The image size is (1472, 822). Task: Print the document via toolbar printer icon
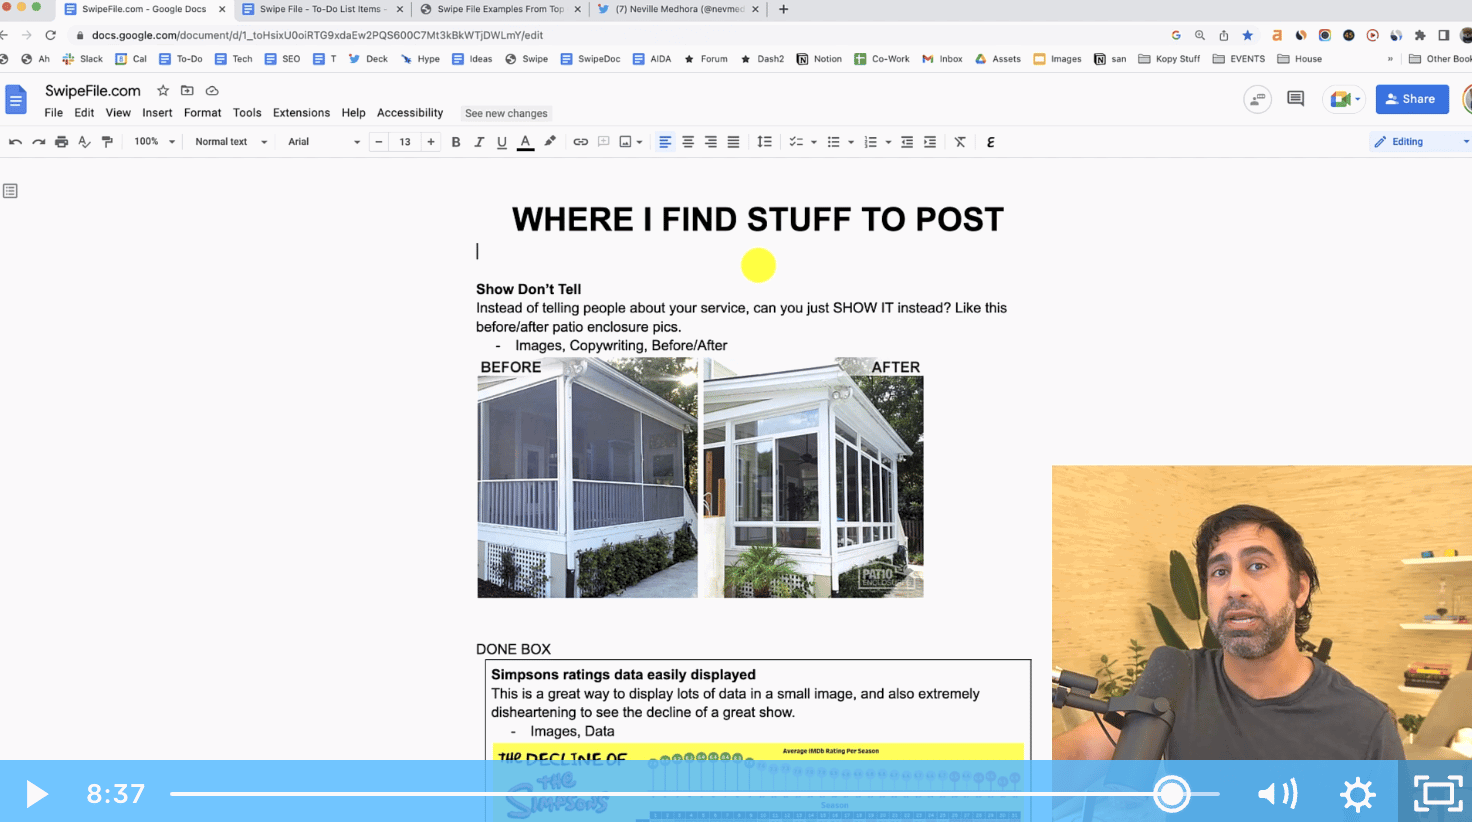click(61, 142)
